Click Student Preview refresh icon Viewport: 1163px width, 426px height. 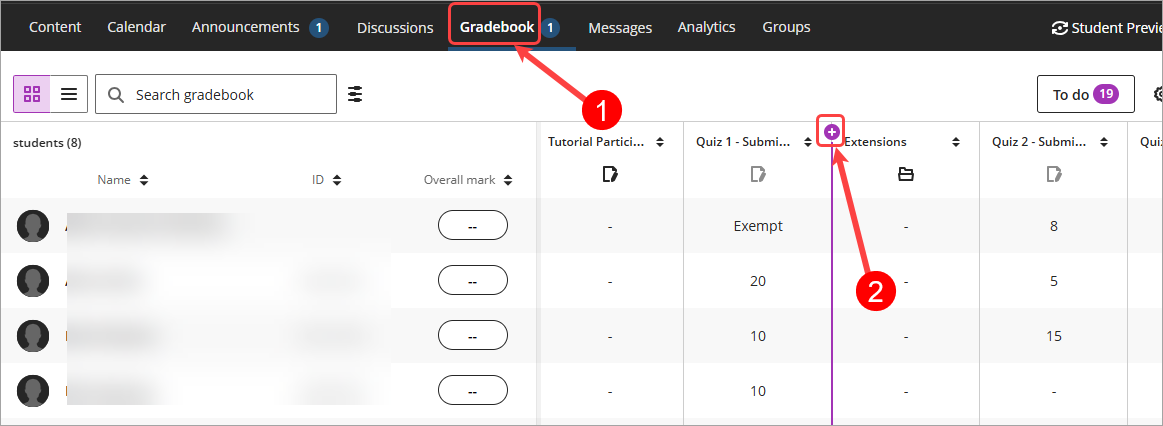[x=1060, y=28]
